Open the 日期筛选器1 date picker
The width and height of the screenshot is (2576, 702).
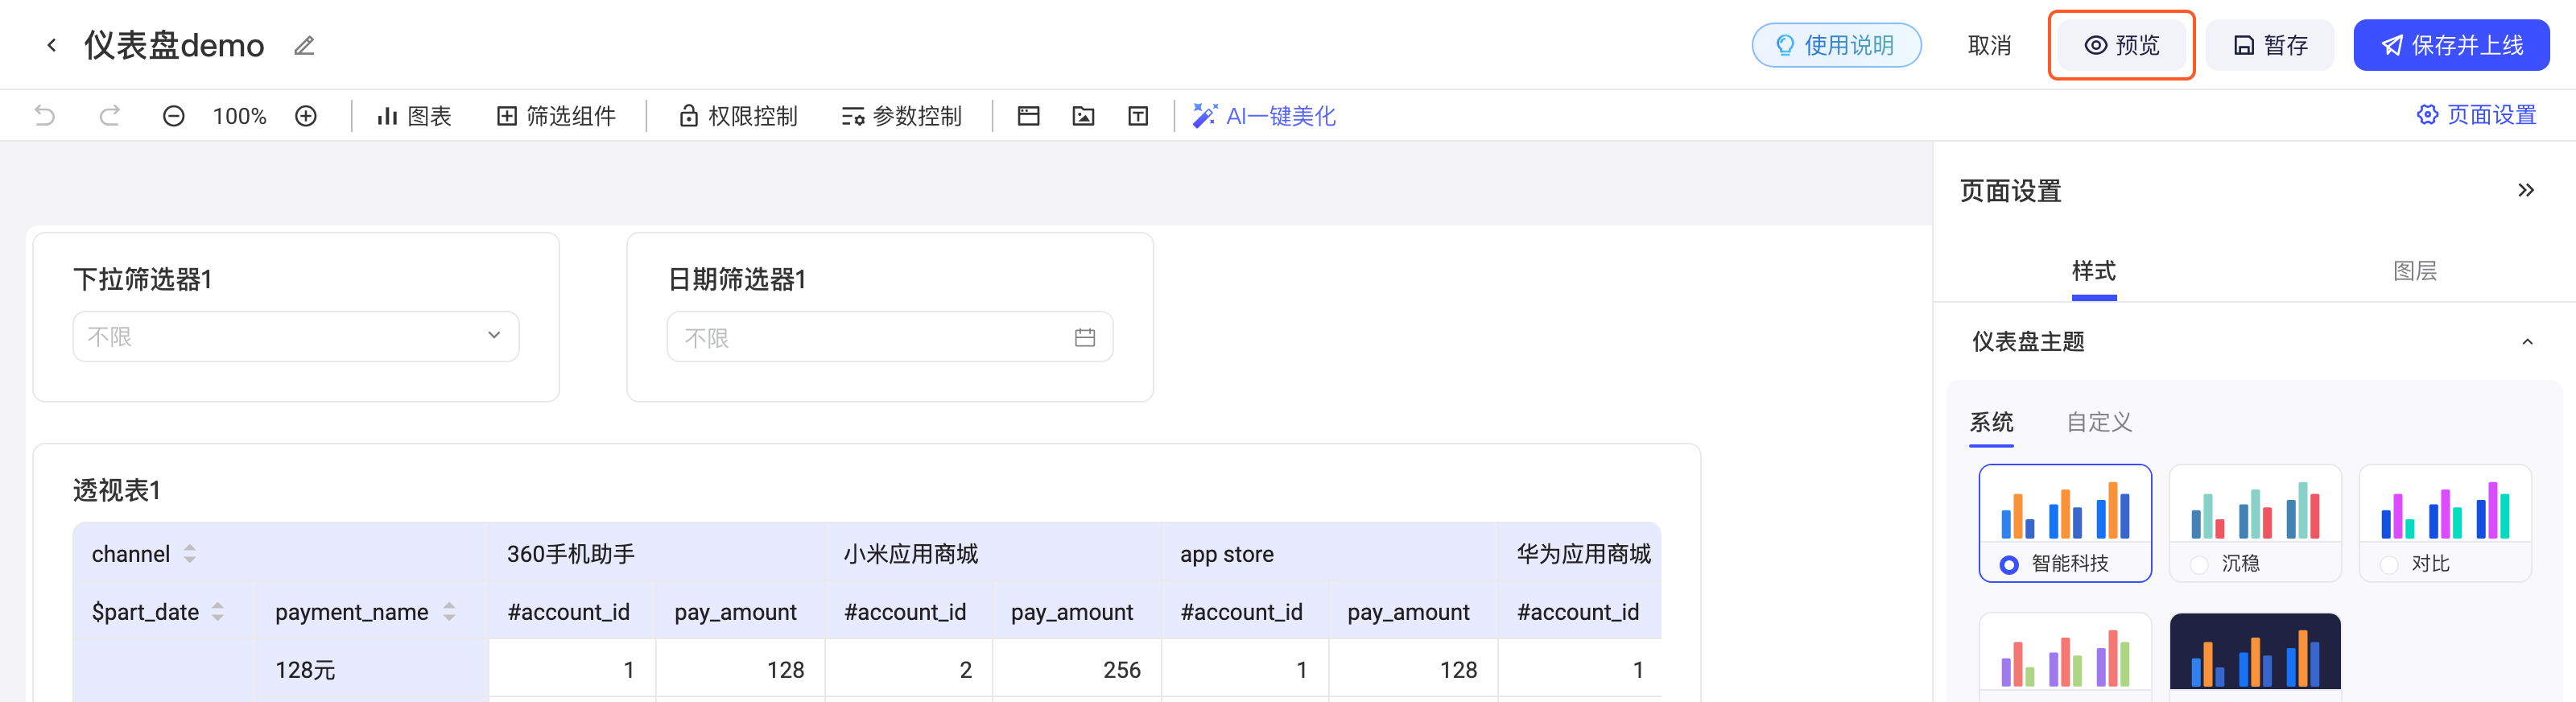(890, 337)
